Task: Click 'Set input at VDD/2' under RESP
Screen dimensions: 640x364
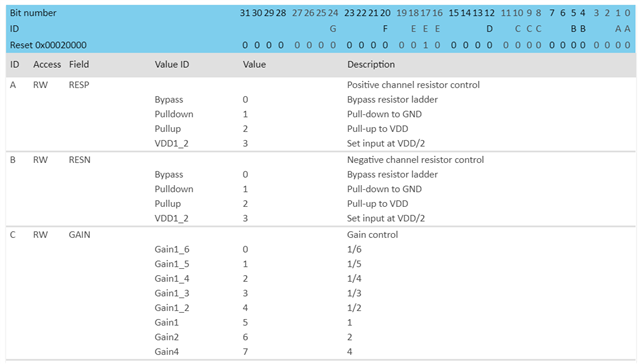Action: point(386,144)
